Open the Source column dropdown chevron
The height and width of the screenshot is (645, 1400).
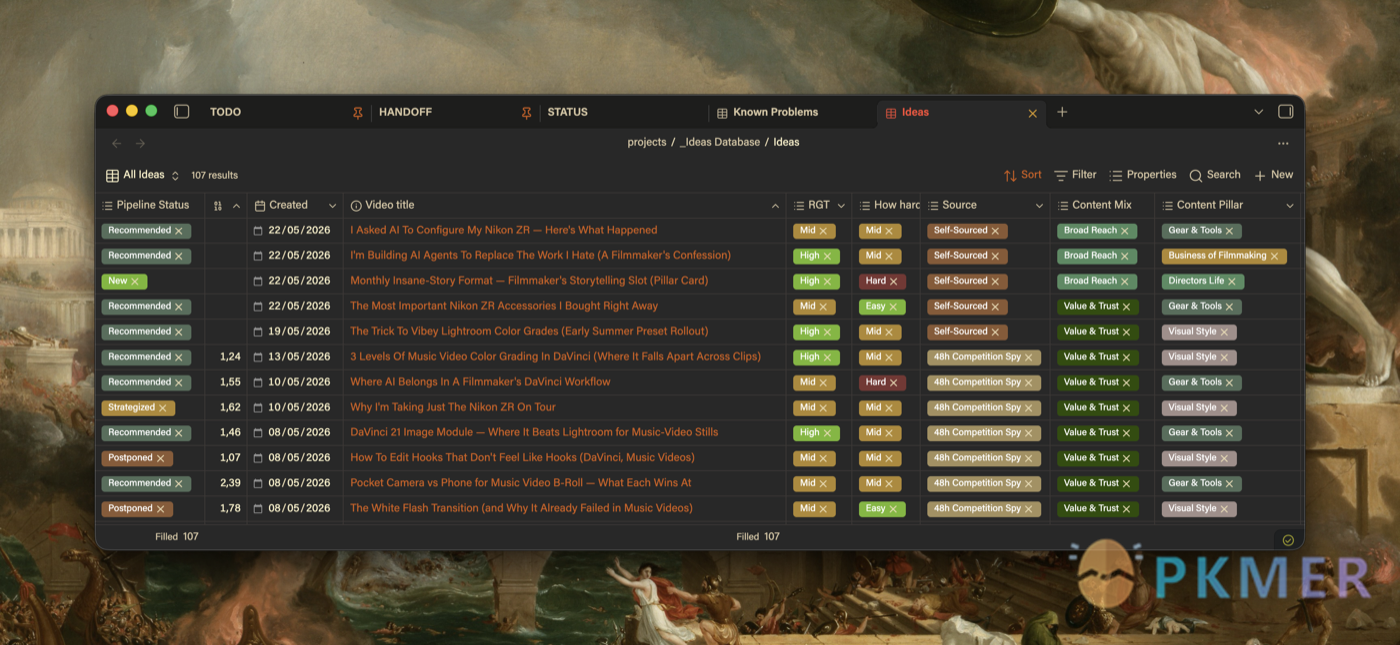click(x=1038, y=206)
